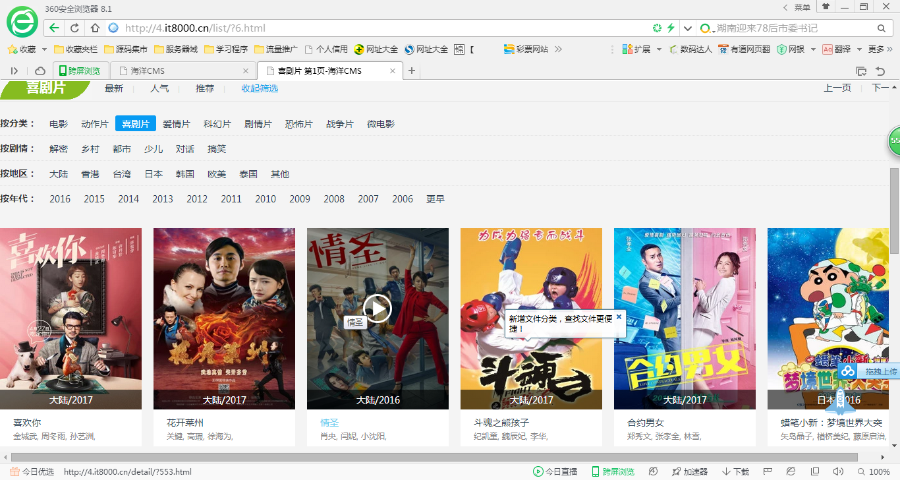The image size is (900, 480).
Task: Click the restore closed tab undo icon
Action: pos(880,71)
